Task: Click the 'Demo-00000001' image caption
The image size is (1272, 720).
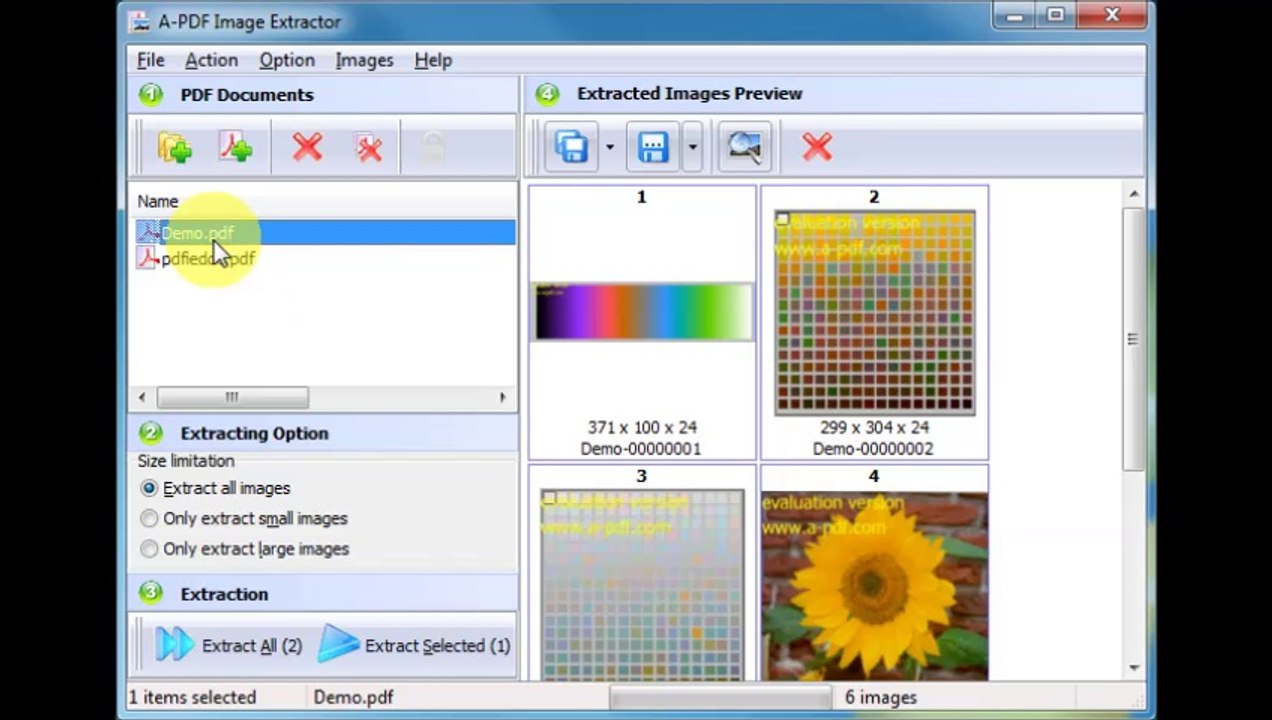Action: point(641,449)
